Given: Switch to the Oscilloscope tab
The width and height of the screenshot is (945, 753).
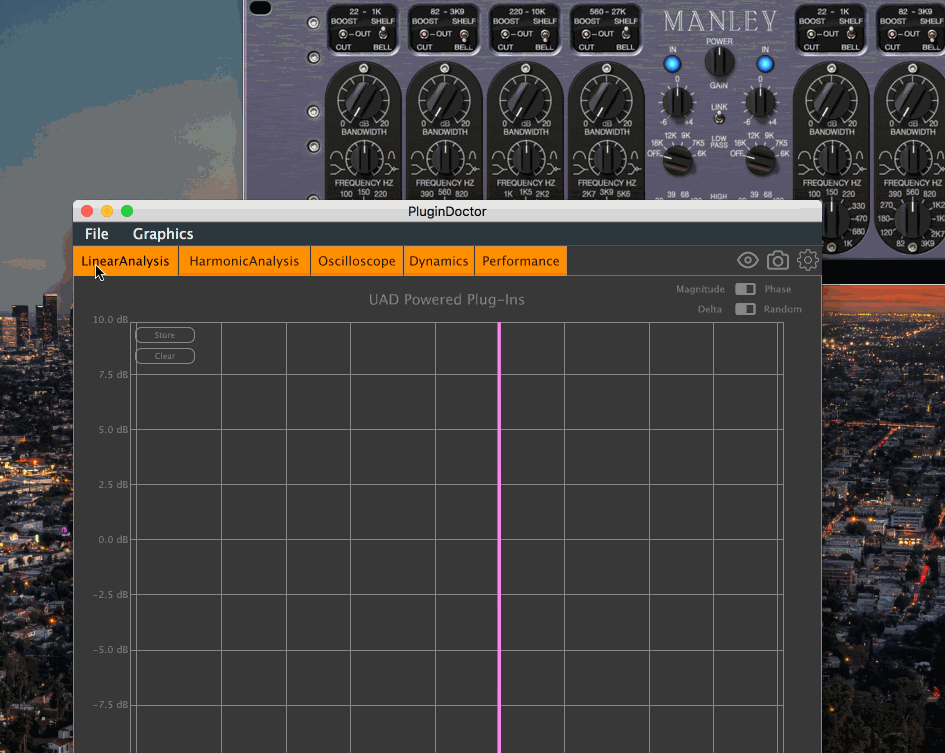Looking at the screenshot, I should [x=356, y=261].
